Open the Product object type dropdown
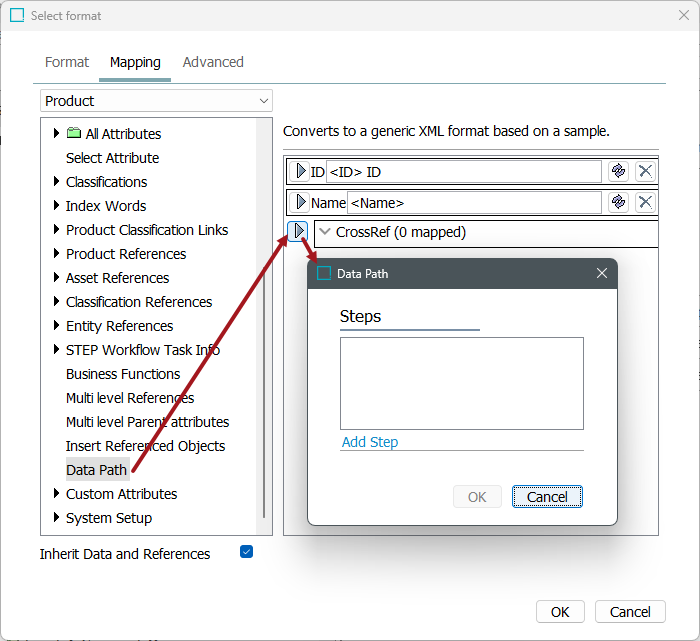This screenshot has height=641, width=700. click(x=156, y=101)
